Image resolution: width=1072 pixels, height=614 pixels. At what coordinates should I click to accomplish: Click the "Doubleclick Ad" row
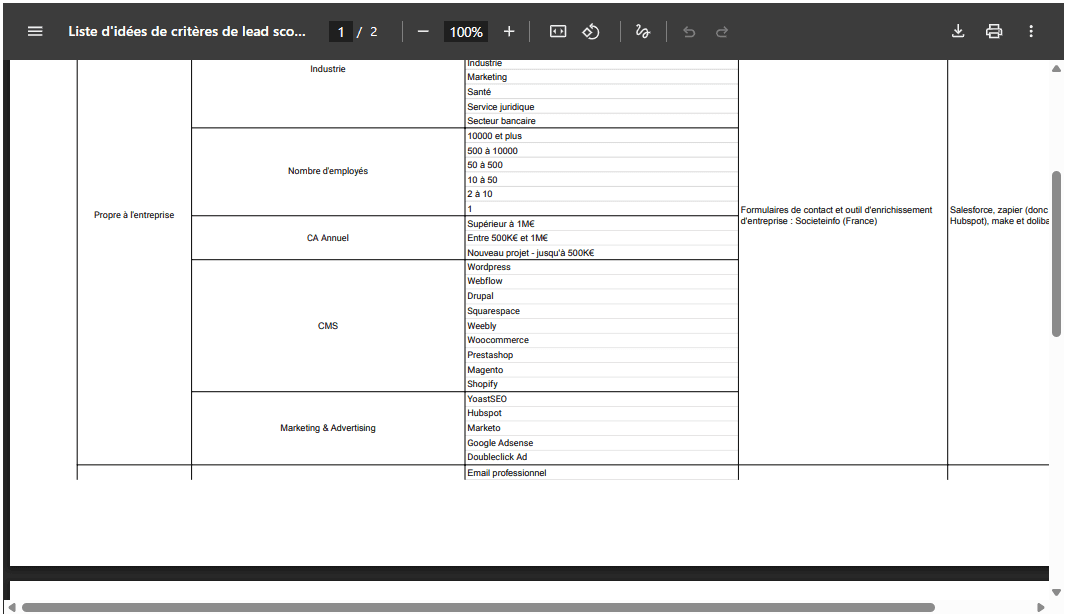tap(601, 457)
